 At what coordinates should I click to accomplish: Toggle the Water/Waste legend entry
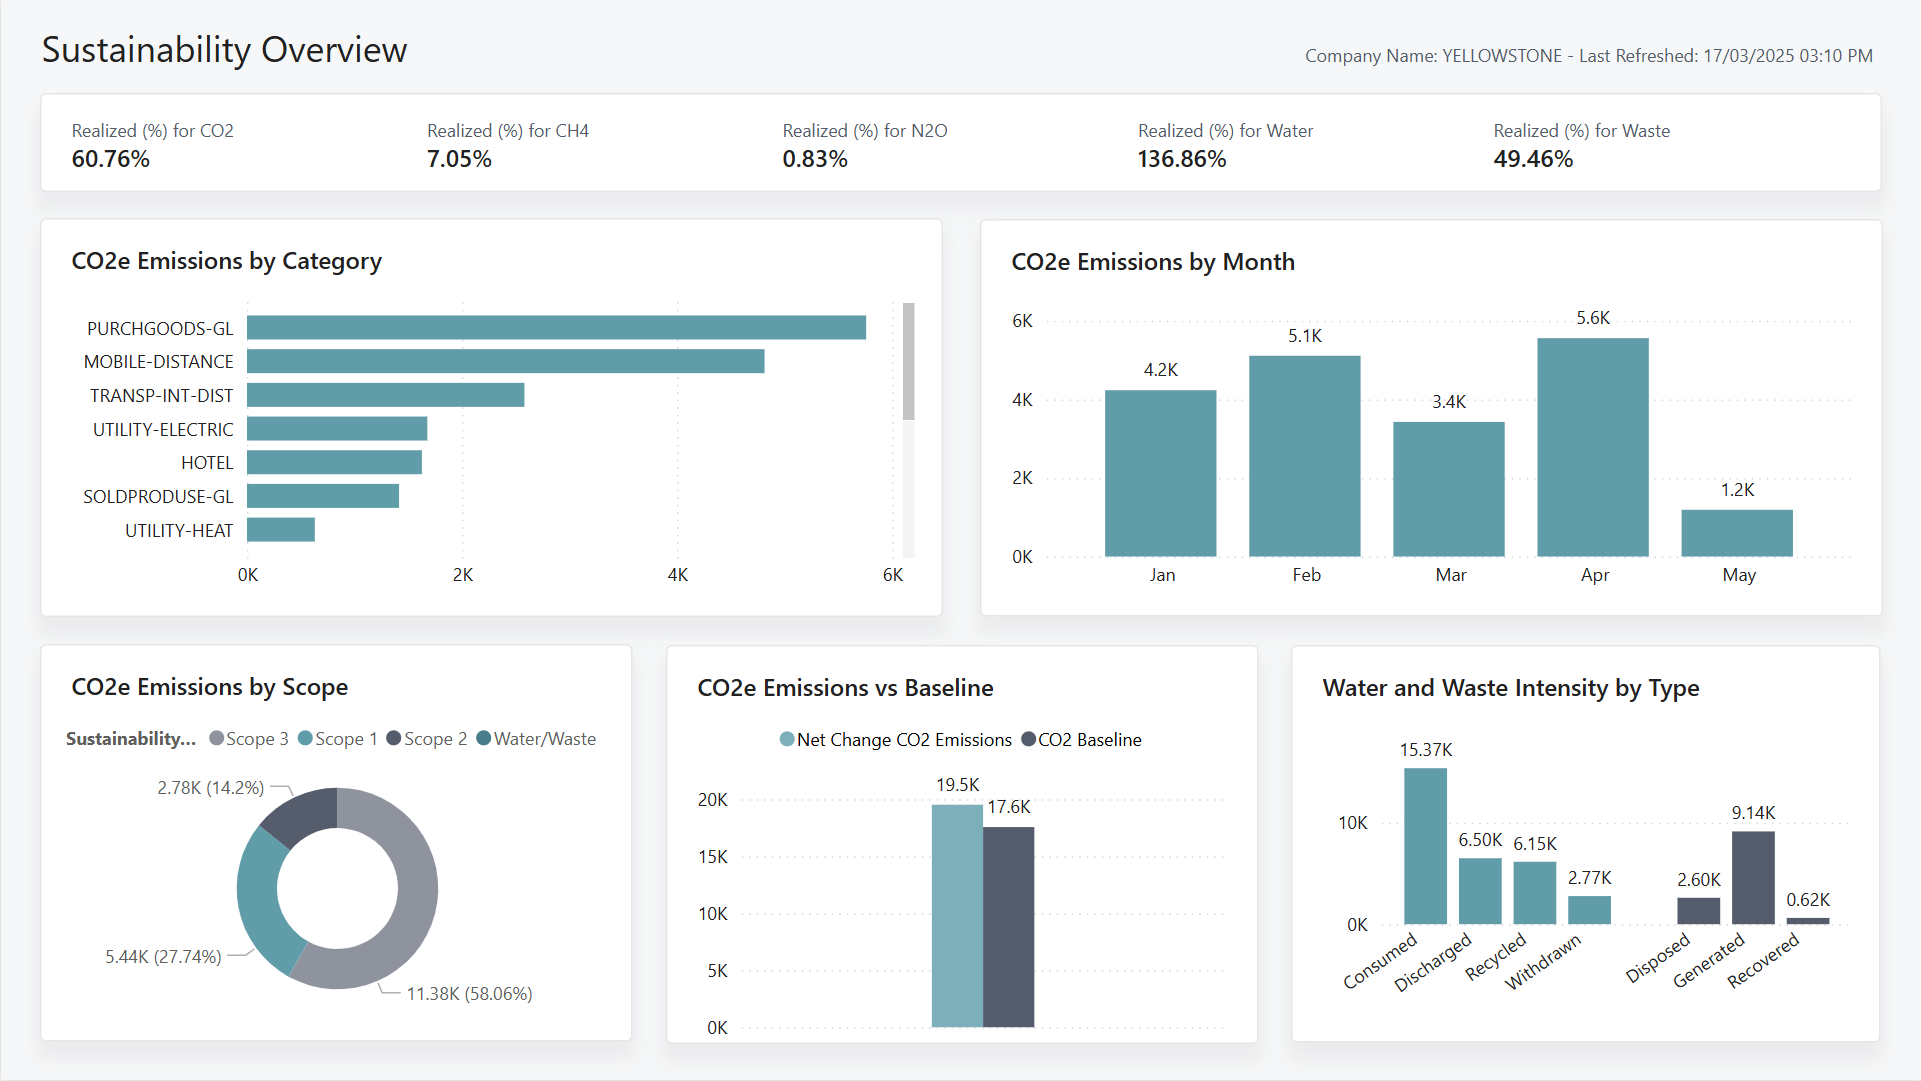[x=536, y=739]
